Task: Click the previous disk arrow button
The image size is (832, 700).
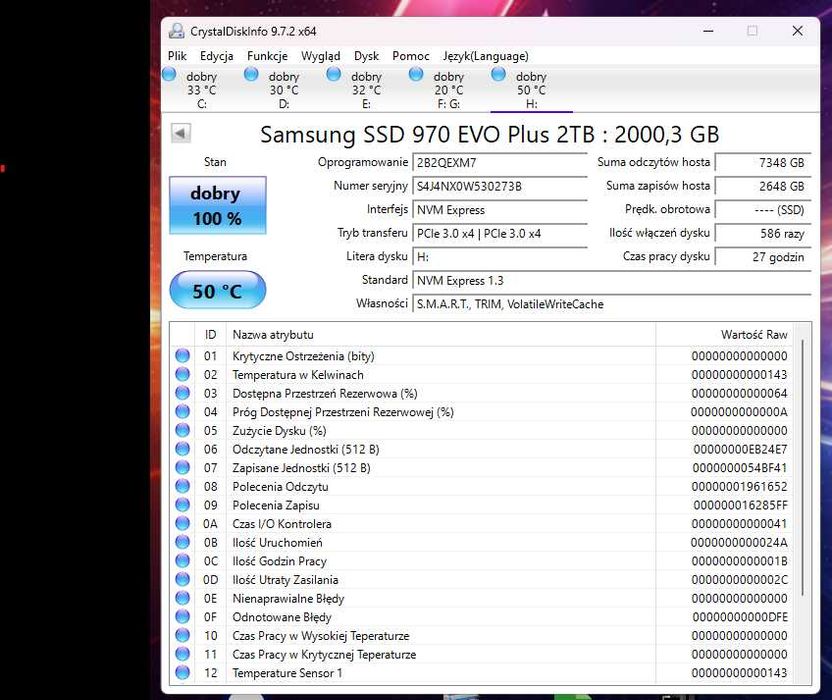Action: point(181,133)
